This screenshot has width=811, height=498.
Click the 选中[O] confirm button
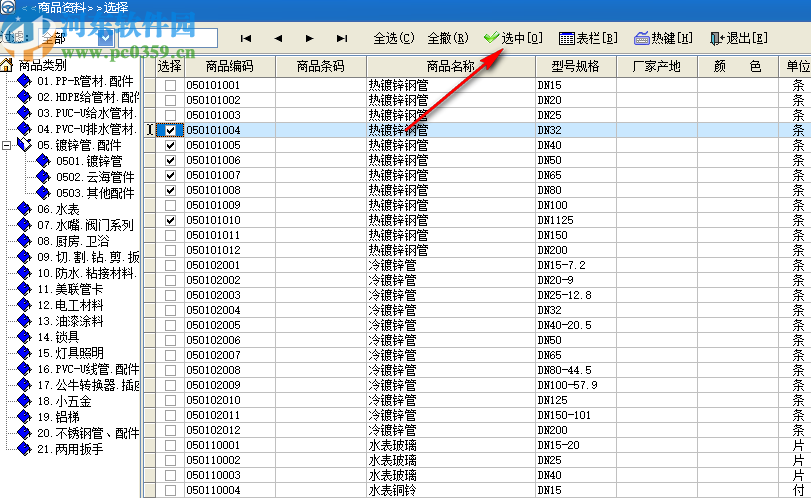pos(513,38)
